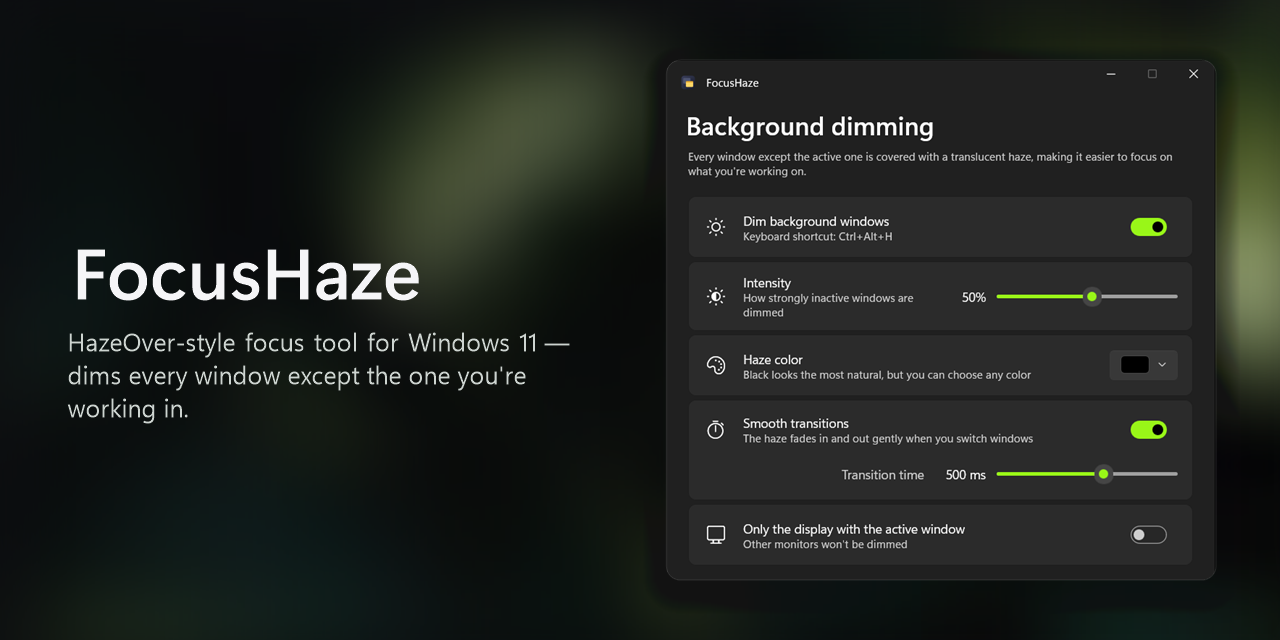Screen dimensions: 1280x640
Task: Click "The haze fades in and out gently" description
Action: click(888, 439)
